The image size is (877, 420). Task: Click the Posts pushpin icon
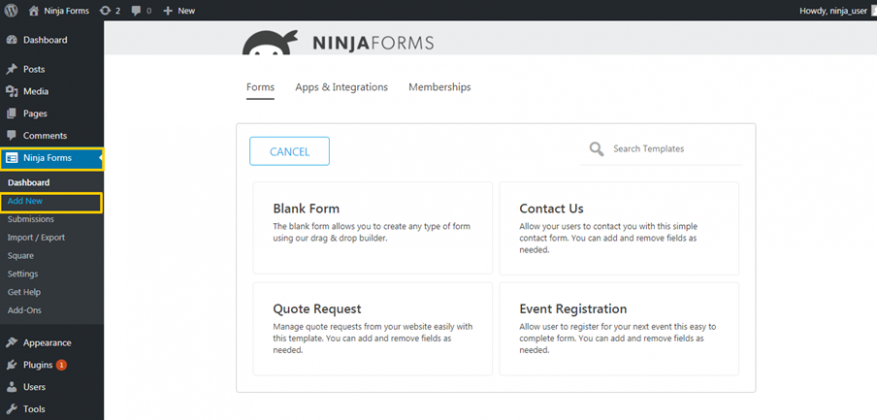[x=12, y=69]
